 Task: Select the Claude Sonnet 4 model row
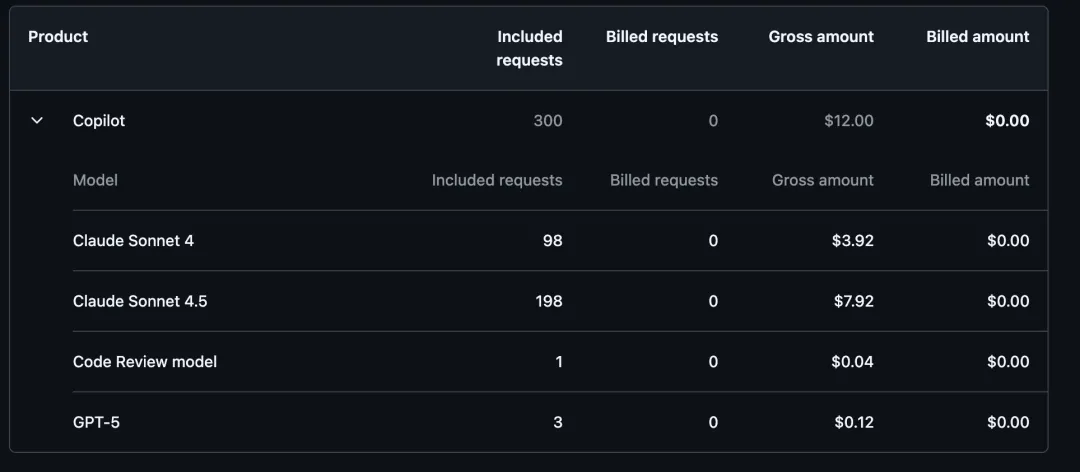click(x=133, y=241)
